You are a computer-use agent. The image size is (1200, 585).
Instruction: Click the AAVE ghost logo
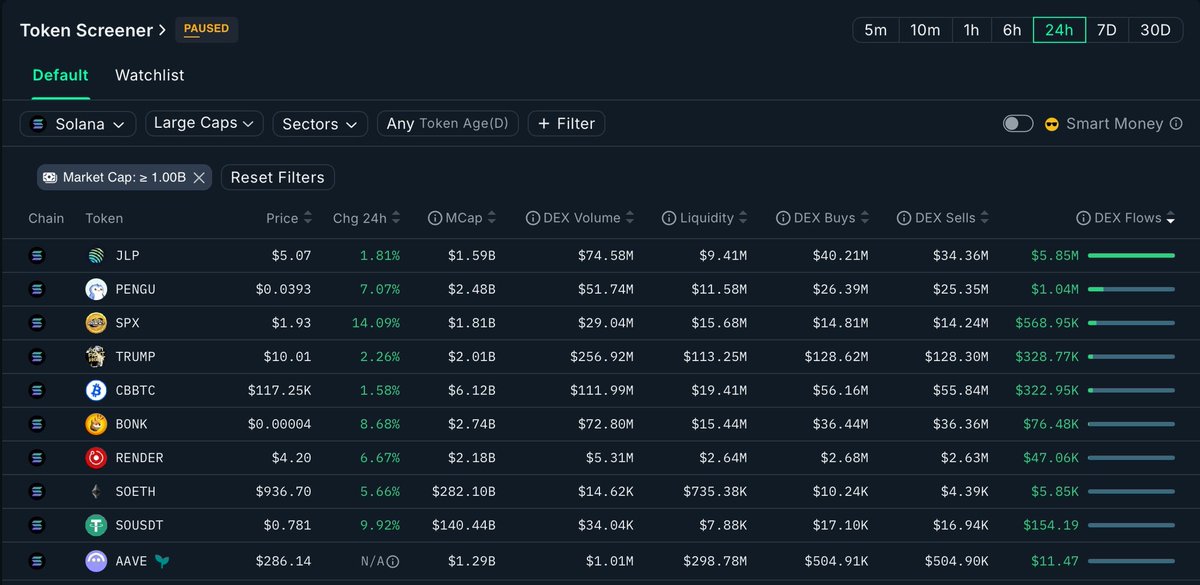point(96,561)
